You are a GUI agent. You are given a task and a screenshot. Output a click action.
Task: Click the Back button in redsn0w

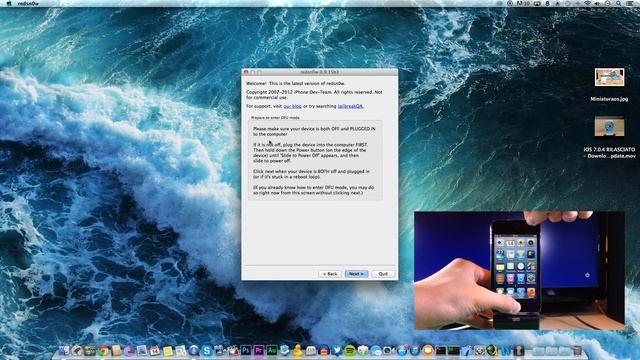click(x=330, y=274)
